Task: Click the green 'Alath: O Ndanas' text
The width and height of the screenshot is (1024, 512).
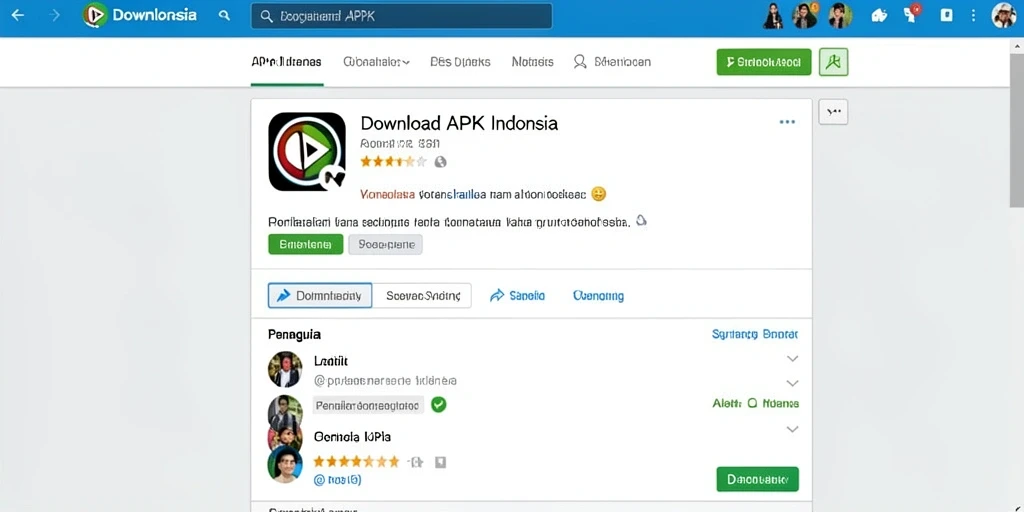Action: [x=756, y=404]
